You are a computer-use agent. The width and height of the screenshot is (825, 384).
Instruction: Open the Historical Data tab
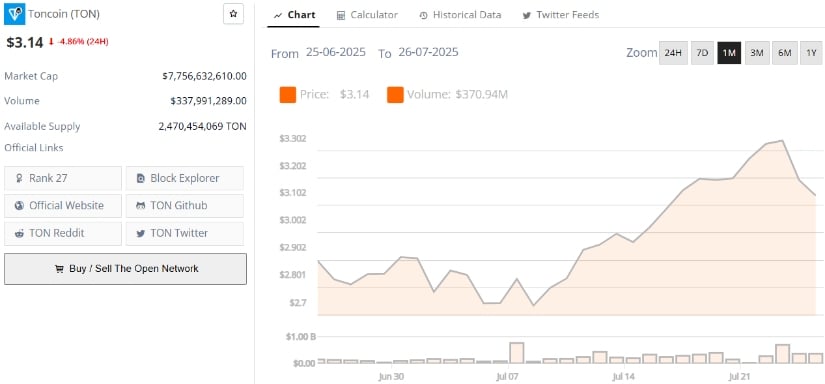[460, 15]
